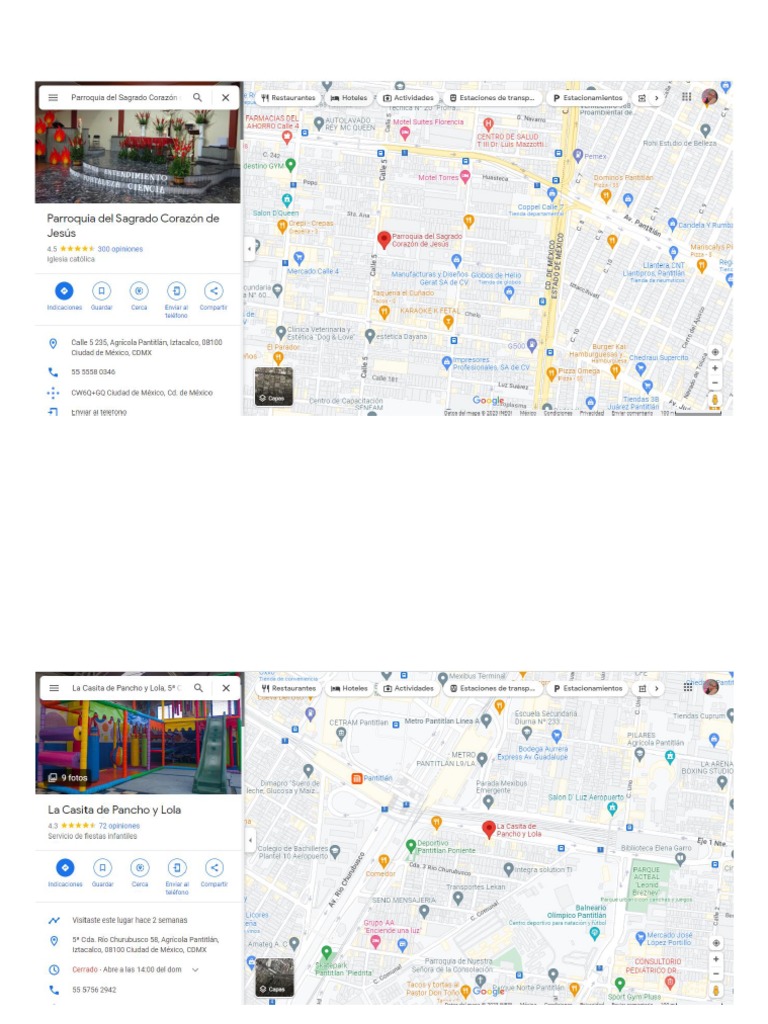The width and height of the screenshot is (768, 1024).
Task: Select Restaurantes chip on the Casita map
Action: pyautogui.click(x=289, y=688)
